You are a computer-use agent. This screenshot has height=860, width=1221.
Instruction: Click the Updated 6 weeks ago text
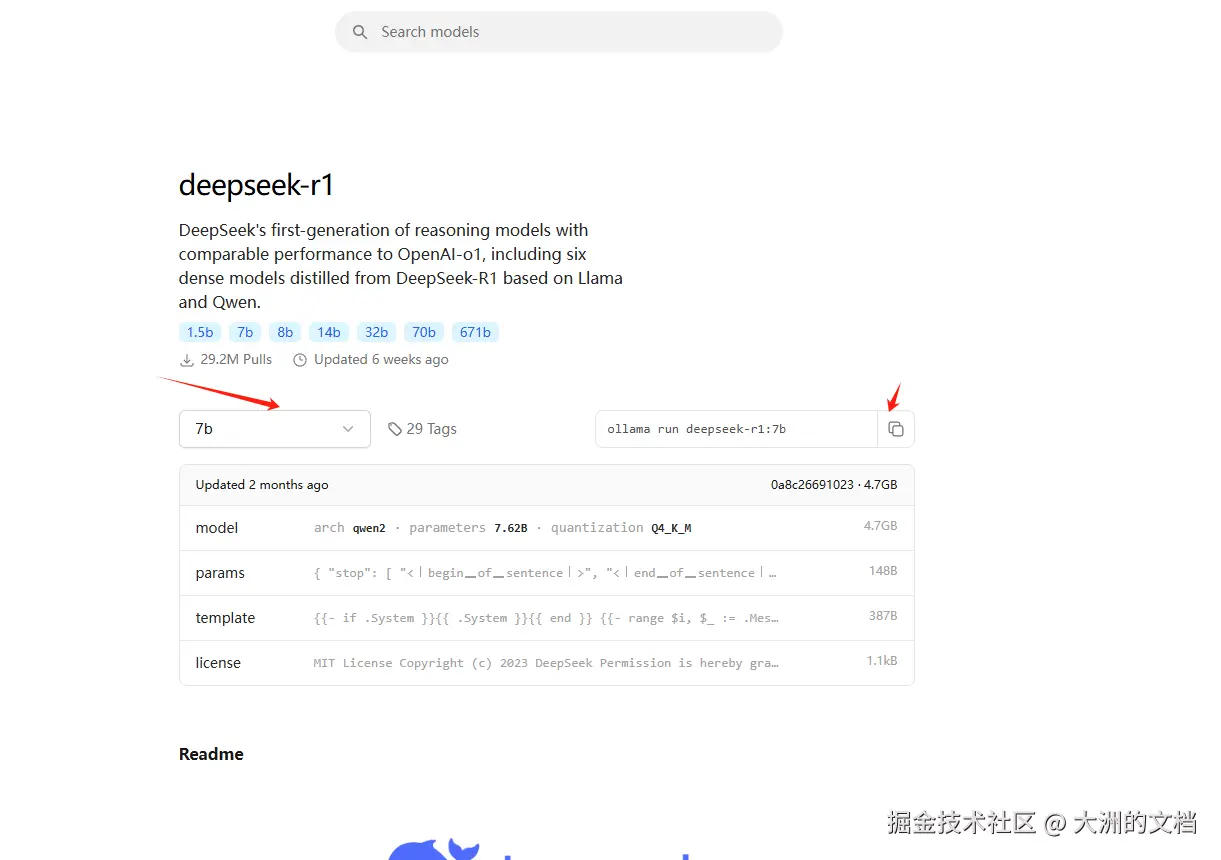pyautogui.click(x=381, y=360)
